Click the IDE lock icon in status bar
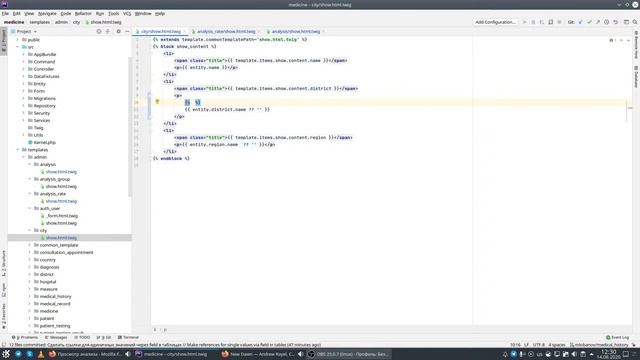The width and height of the screenshot is (640, 360). (x=634, y=345)
